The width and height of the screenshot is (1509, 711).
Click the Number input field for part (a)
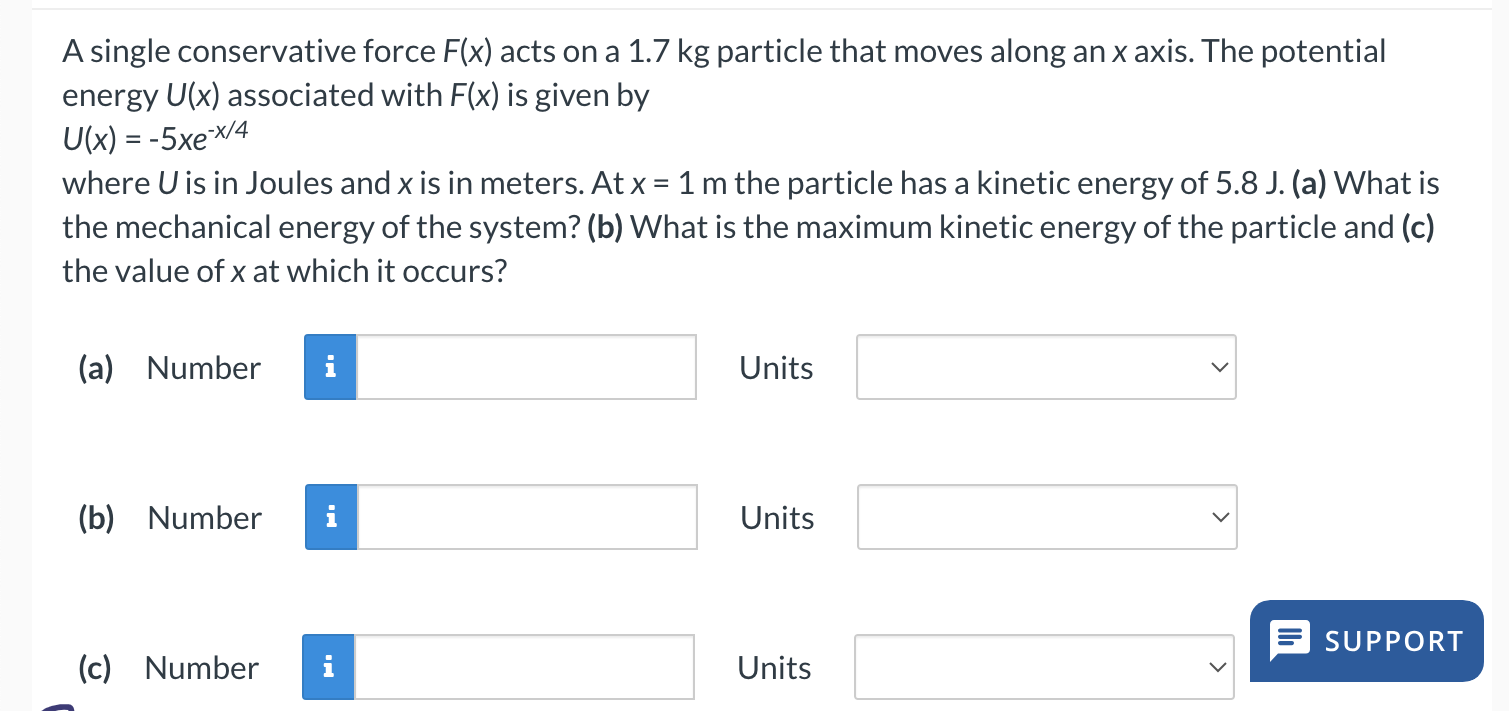(525, 367)
